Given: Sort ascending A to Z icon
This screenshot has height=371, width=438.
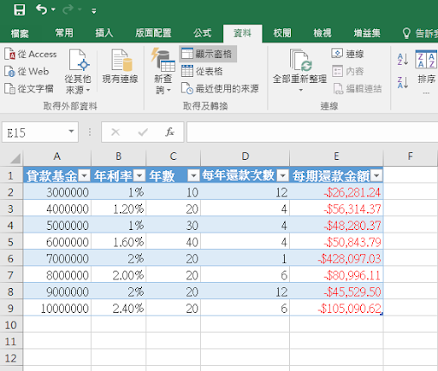Looking at the screenshot, I should pyautogui.click(x=403, y=59).
